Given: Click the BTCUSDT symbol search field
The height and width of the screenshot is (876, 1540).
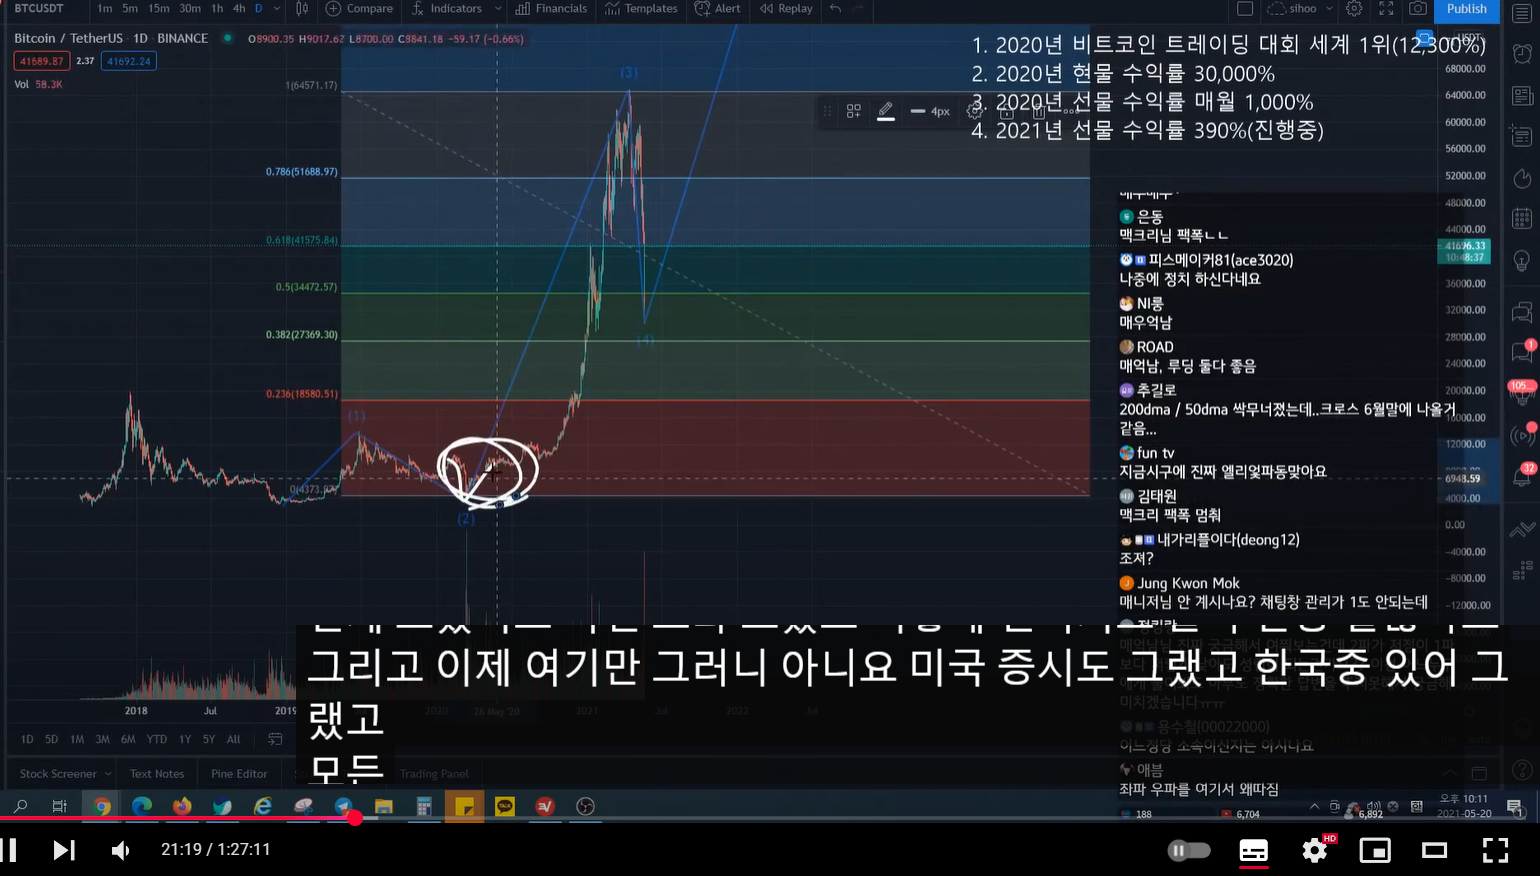Looking at the screenshot, I should 40,9.
